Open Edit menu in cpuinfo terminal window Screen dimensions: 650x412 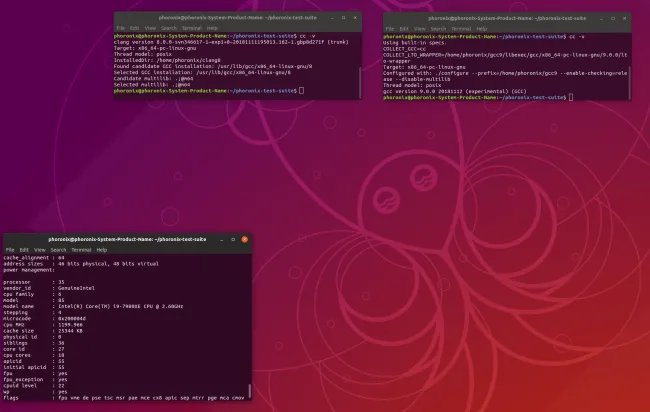click(24, 250)
